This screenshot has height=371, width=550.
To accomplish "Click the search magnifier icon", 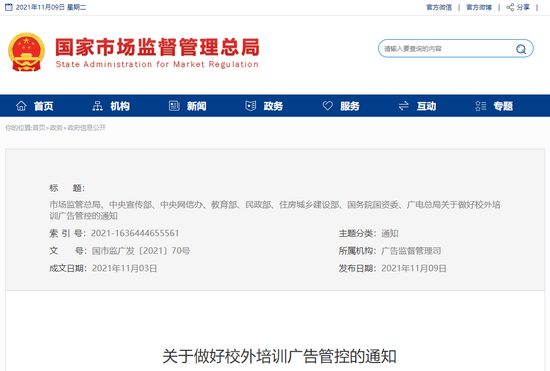I will [521, 49].
